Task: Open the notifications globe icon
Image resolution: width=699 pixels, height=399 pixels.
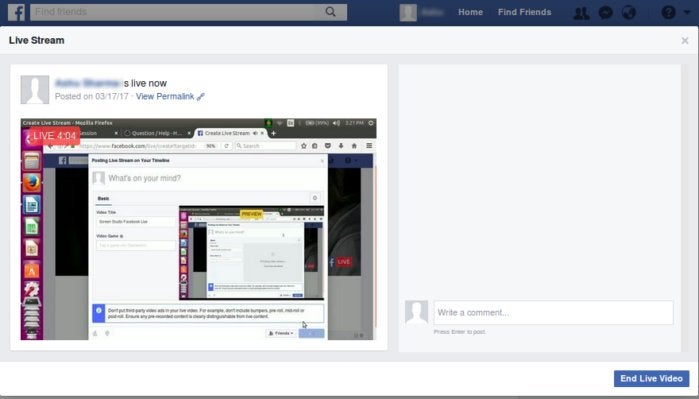Action: click(x=629, y=12)
